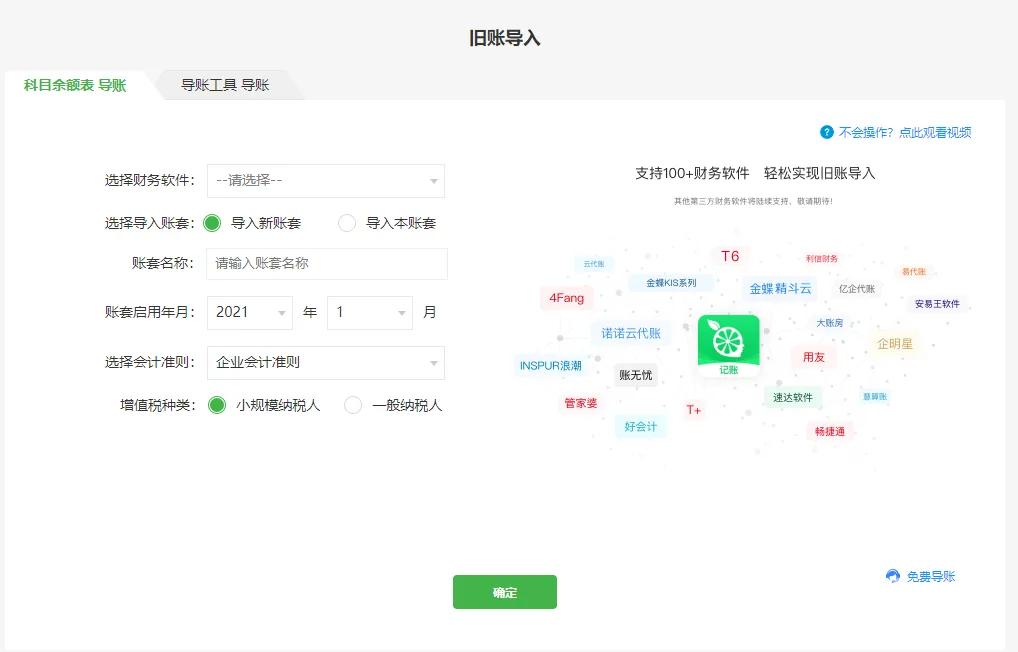This screenshot has width=1018, height=652.
Task: Click the blue question mark help icon
Action: click(x=827, y=131)
